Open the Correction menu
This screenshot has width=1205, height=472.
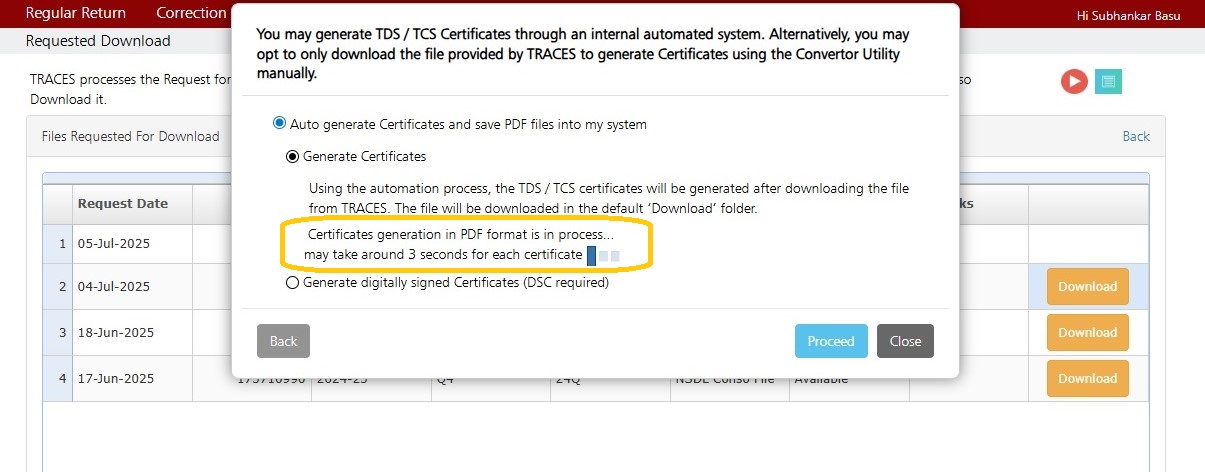pos(191,13)
